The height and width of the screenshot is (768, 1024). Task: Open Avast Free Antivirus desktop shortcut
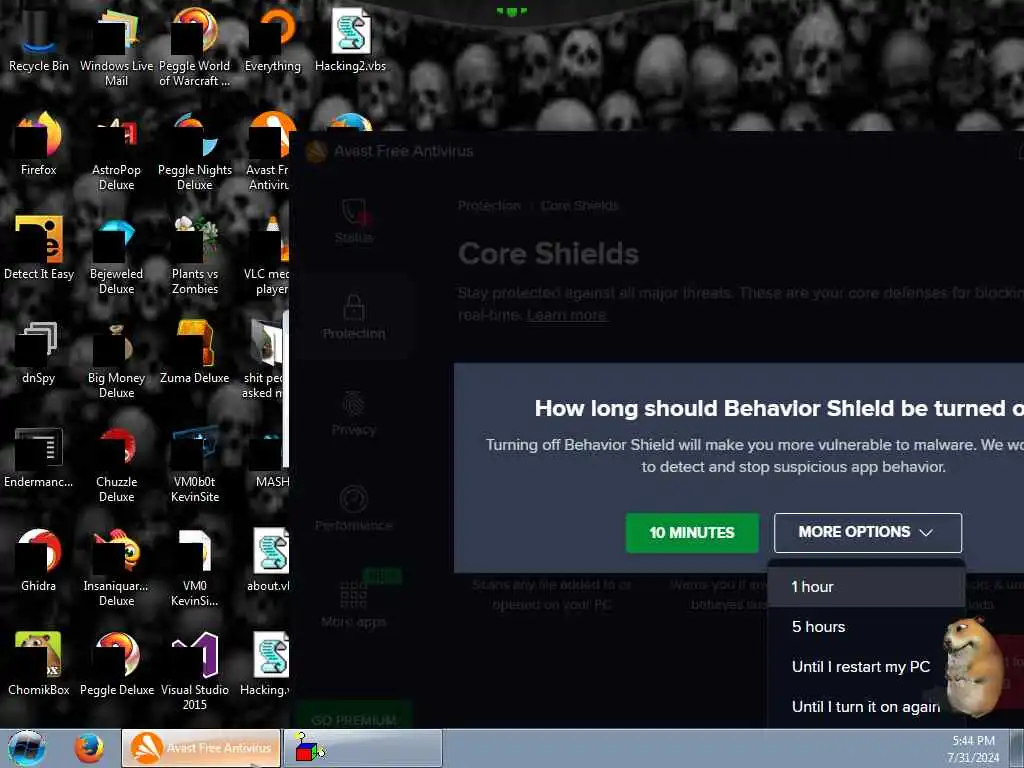(x=268, y=150)
